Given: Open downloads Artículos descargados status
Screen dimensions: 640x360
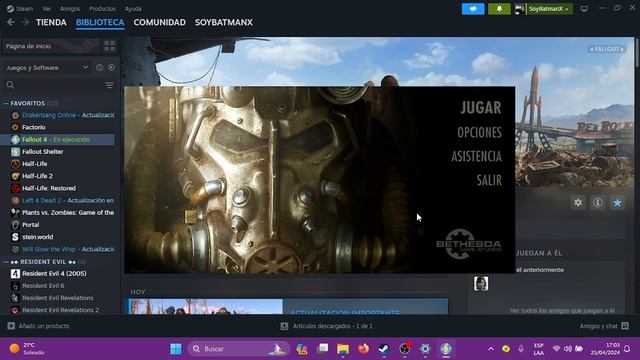Looking at the screenshot, I should coord(327,326).
